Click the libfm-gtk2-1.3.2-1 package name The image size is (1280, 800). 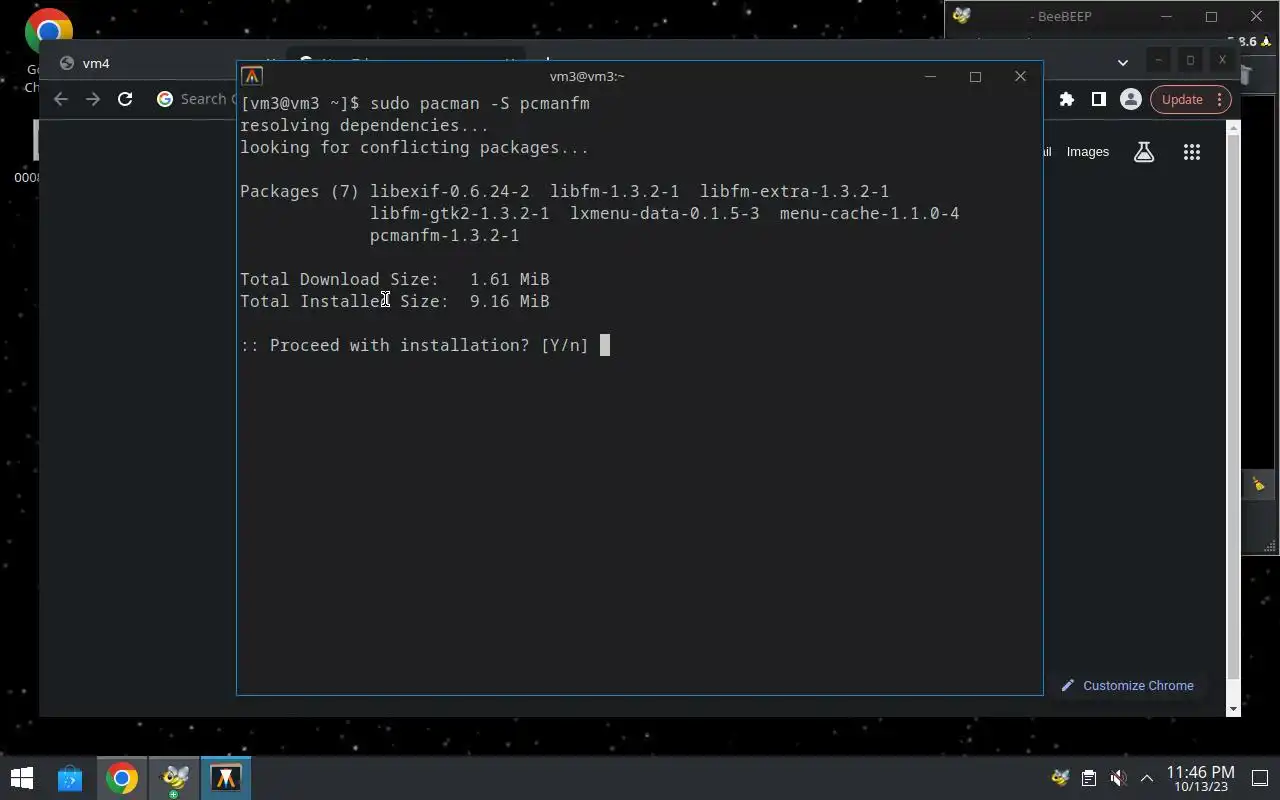pos(460,214)
